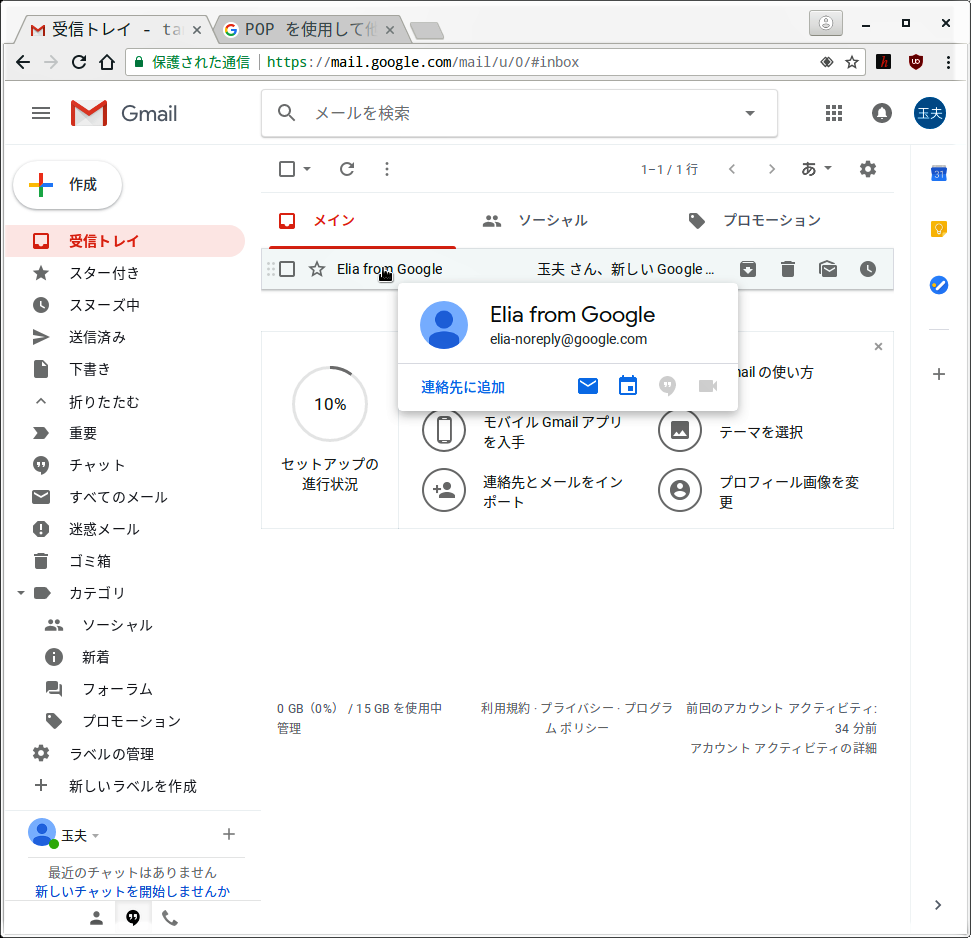Hide the side panel using the bottom chevron
The image size is (971, 938).
pyautogui.click(x=938, y=905)
